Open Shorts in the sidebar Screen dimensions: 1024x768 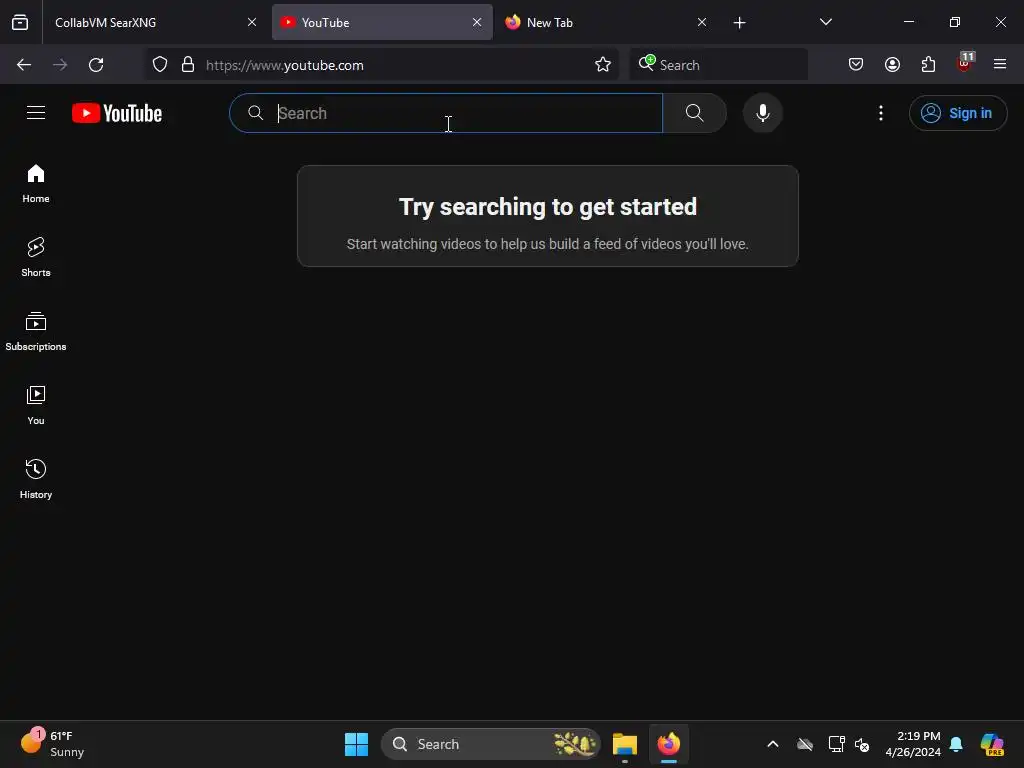click(x=36, y=257)
